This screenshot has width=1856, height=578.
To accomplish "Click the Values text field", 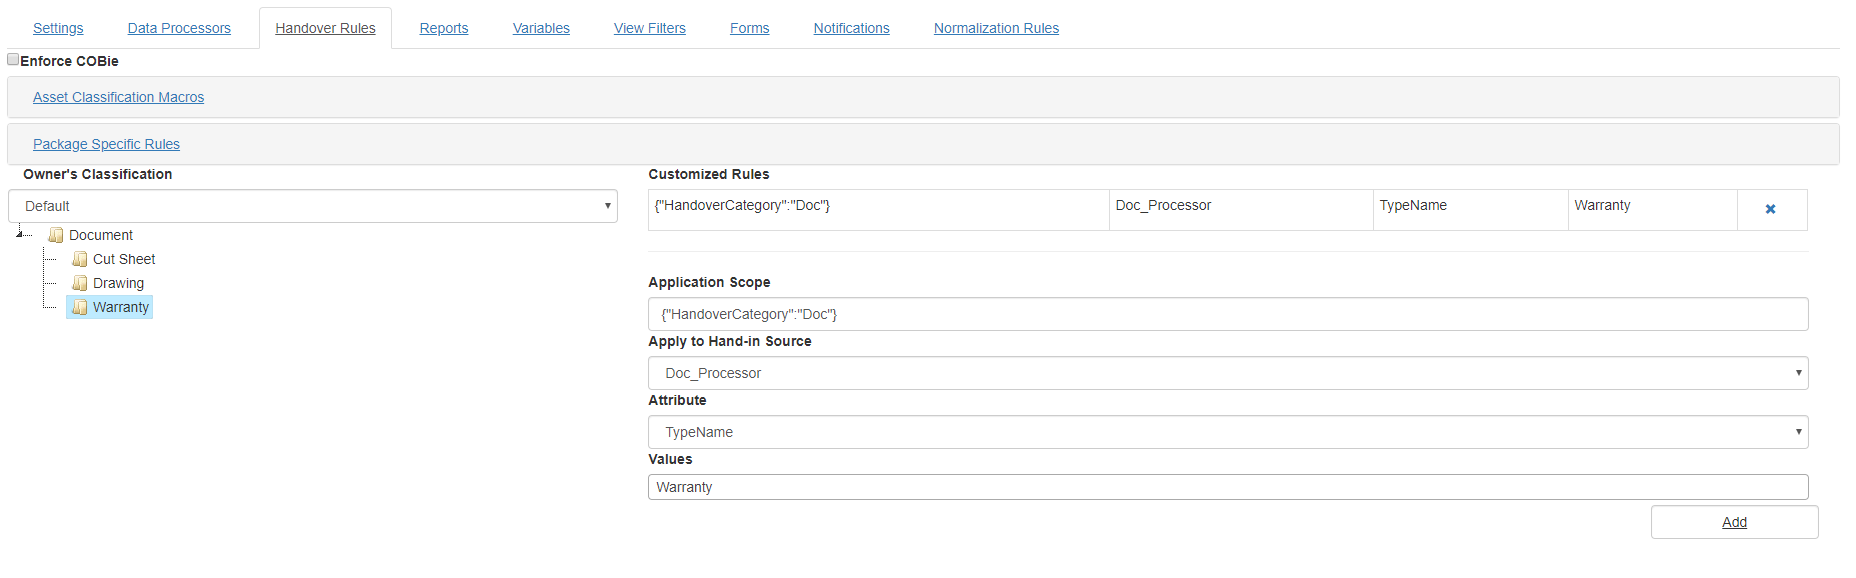I will point(1227,487).
